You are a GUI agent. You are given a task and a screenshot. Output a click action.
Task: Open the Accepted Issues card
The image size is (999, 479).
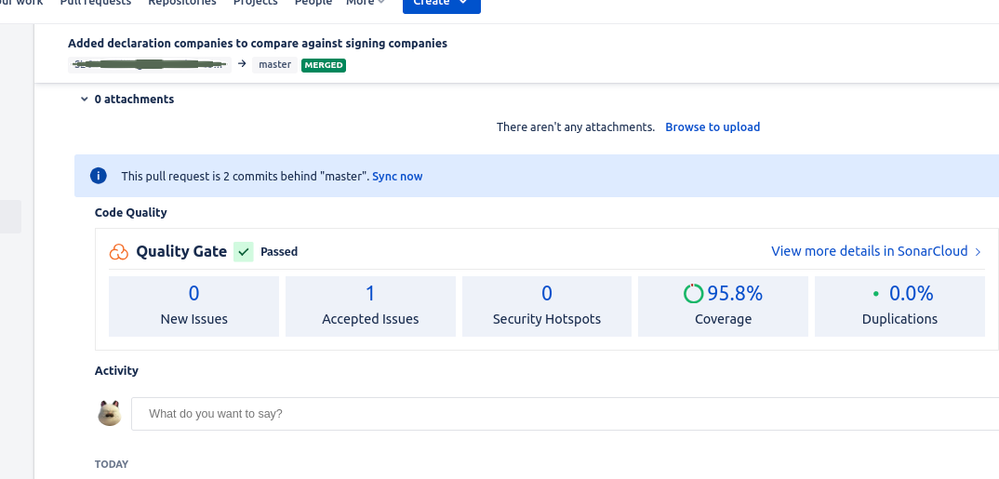tap(370, 306)
